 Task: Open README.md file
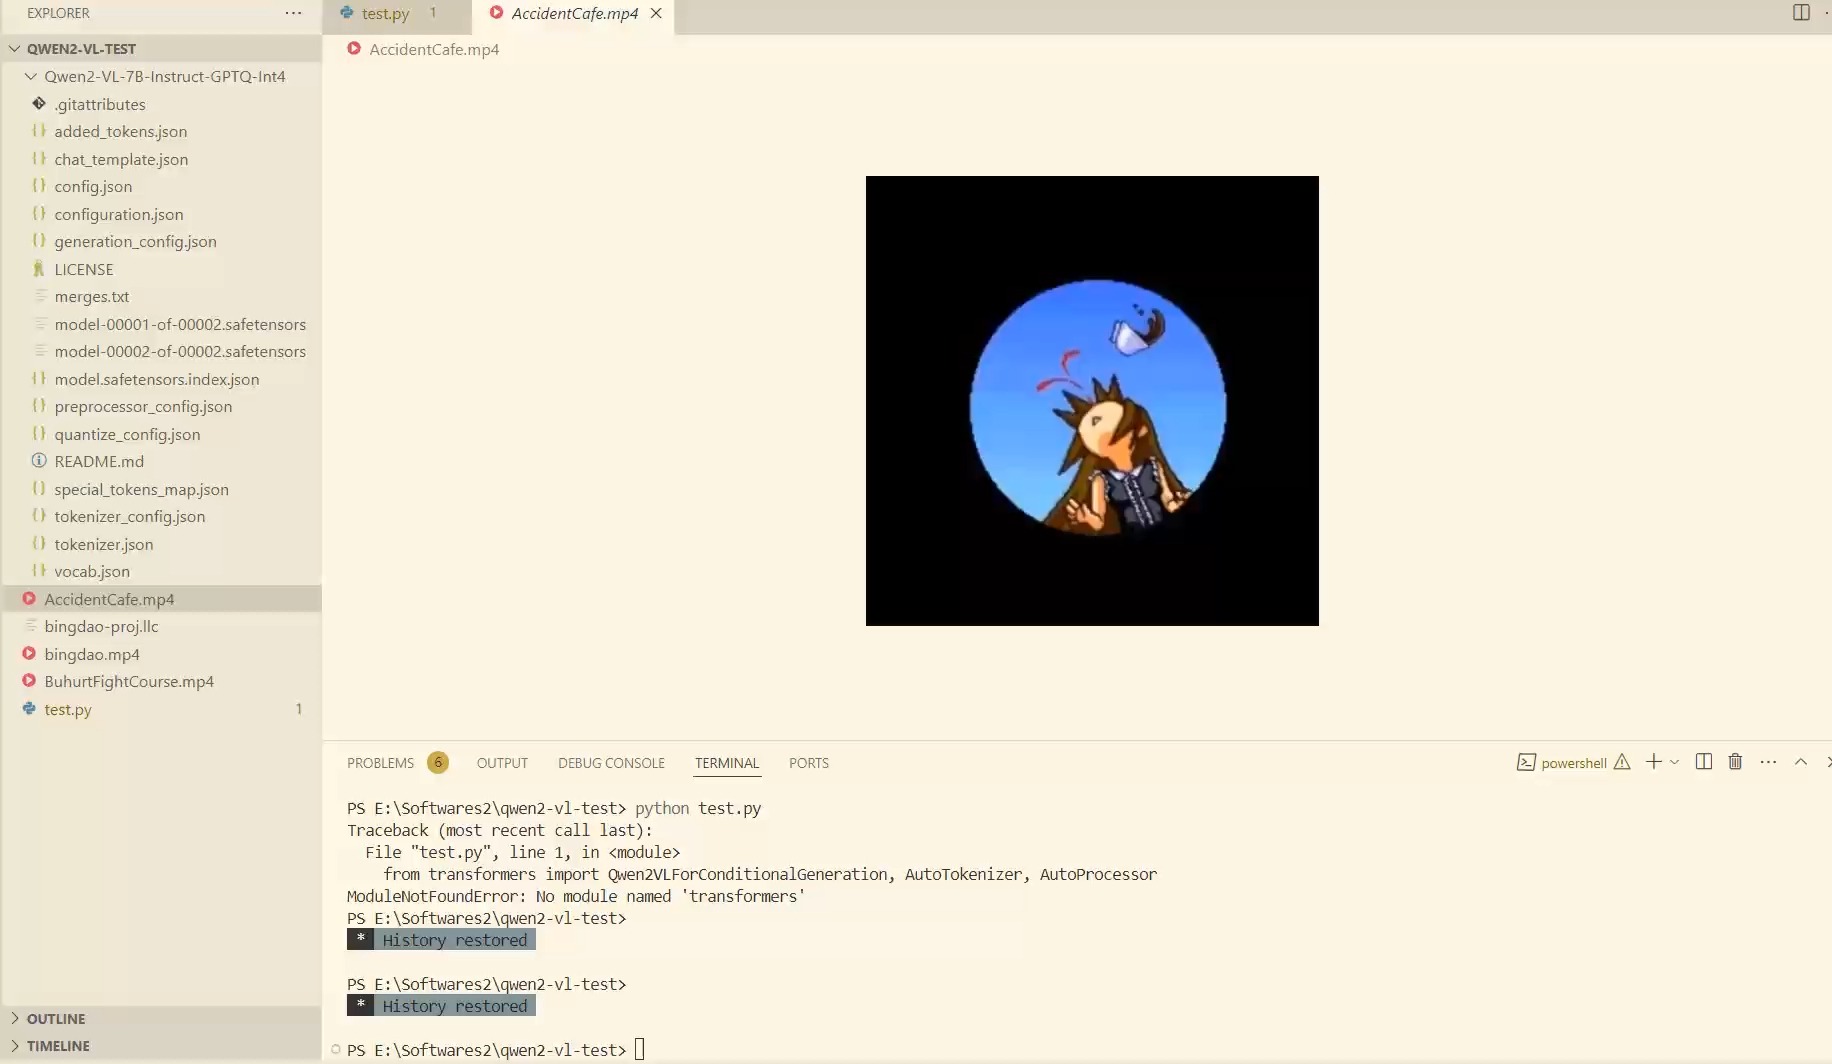[99, 461]
